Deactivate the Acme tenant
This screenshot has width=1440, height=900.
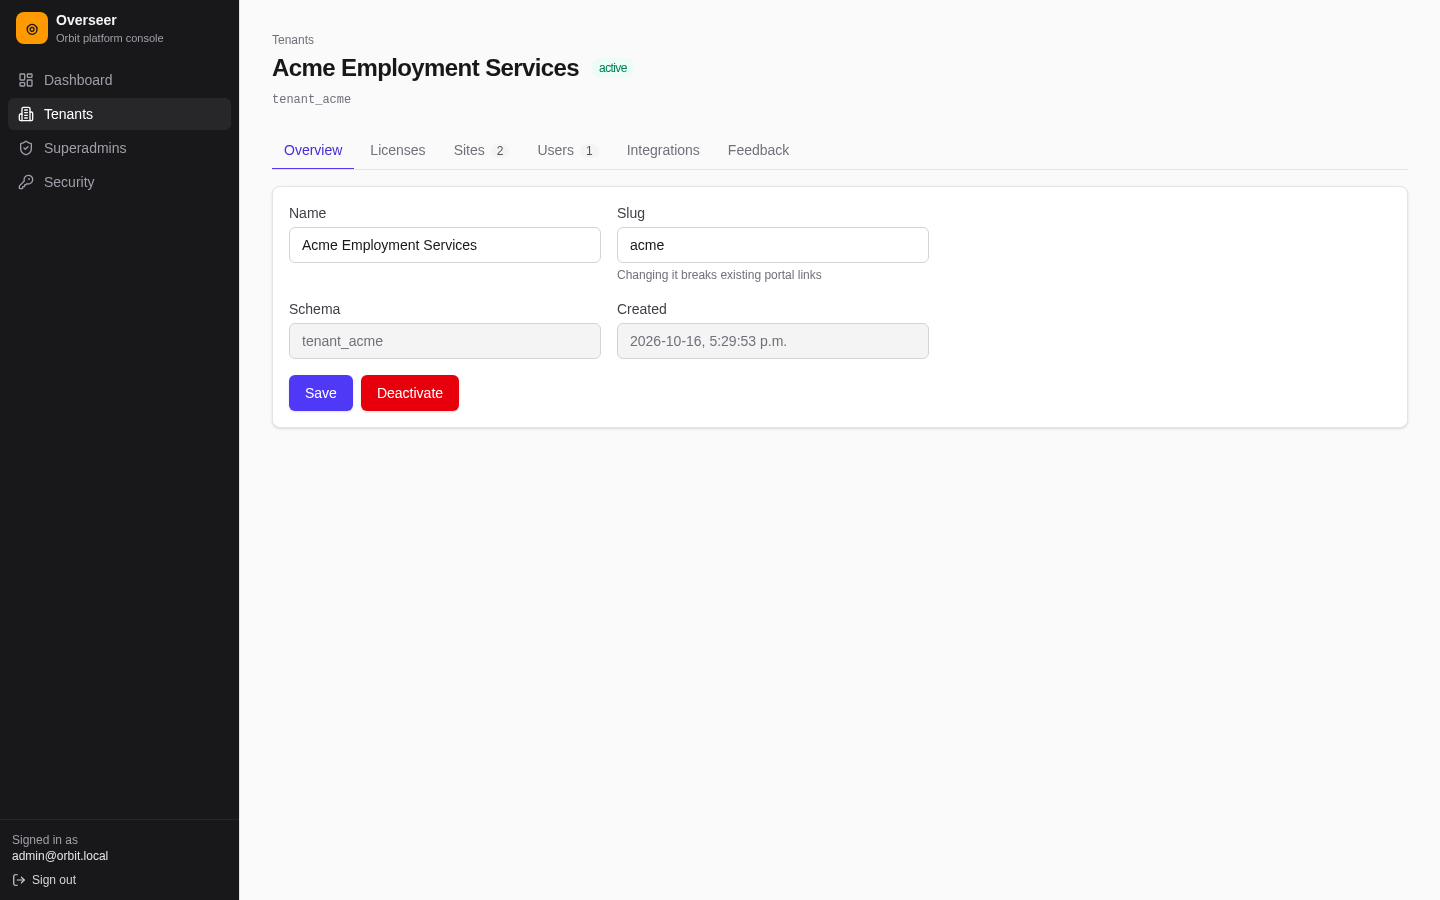click(x=410, y=393)
